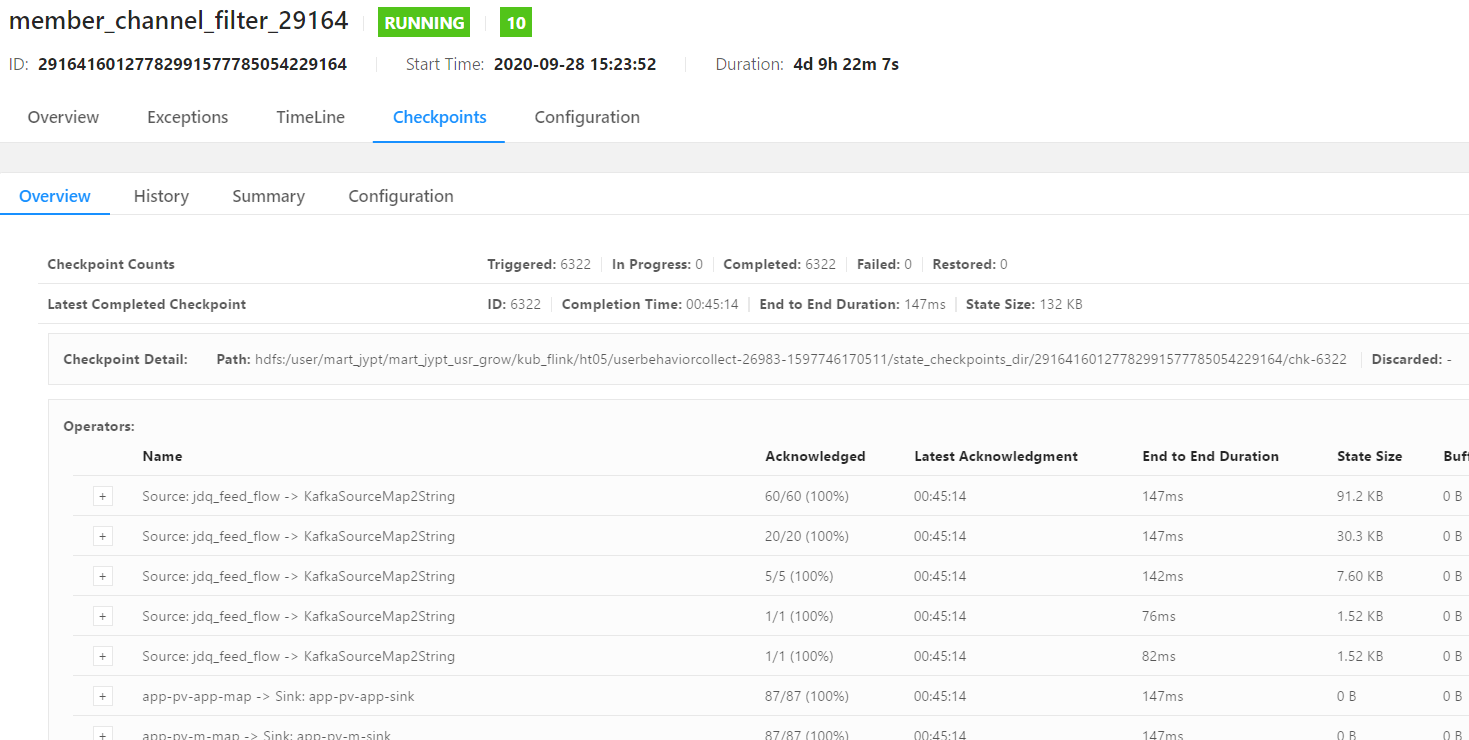
Task: Select the job Configuration tab
Action: click(587, 117)
